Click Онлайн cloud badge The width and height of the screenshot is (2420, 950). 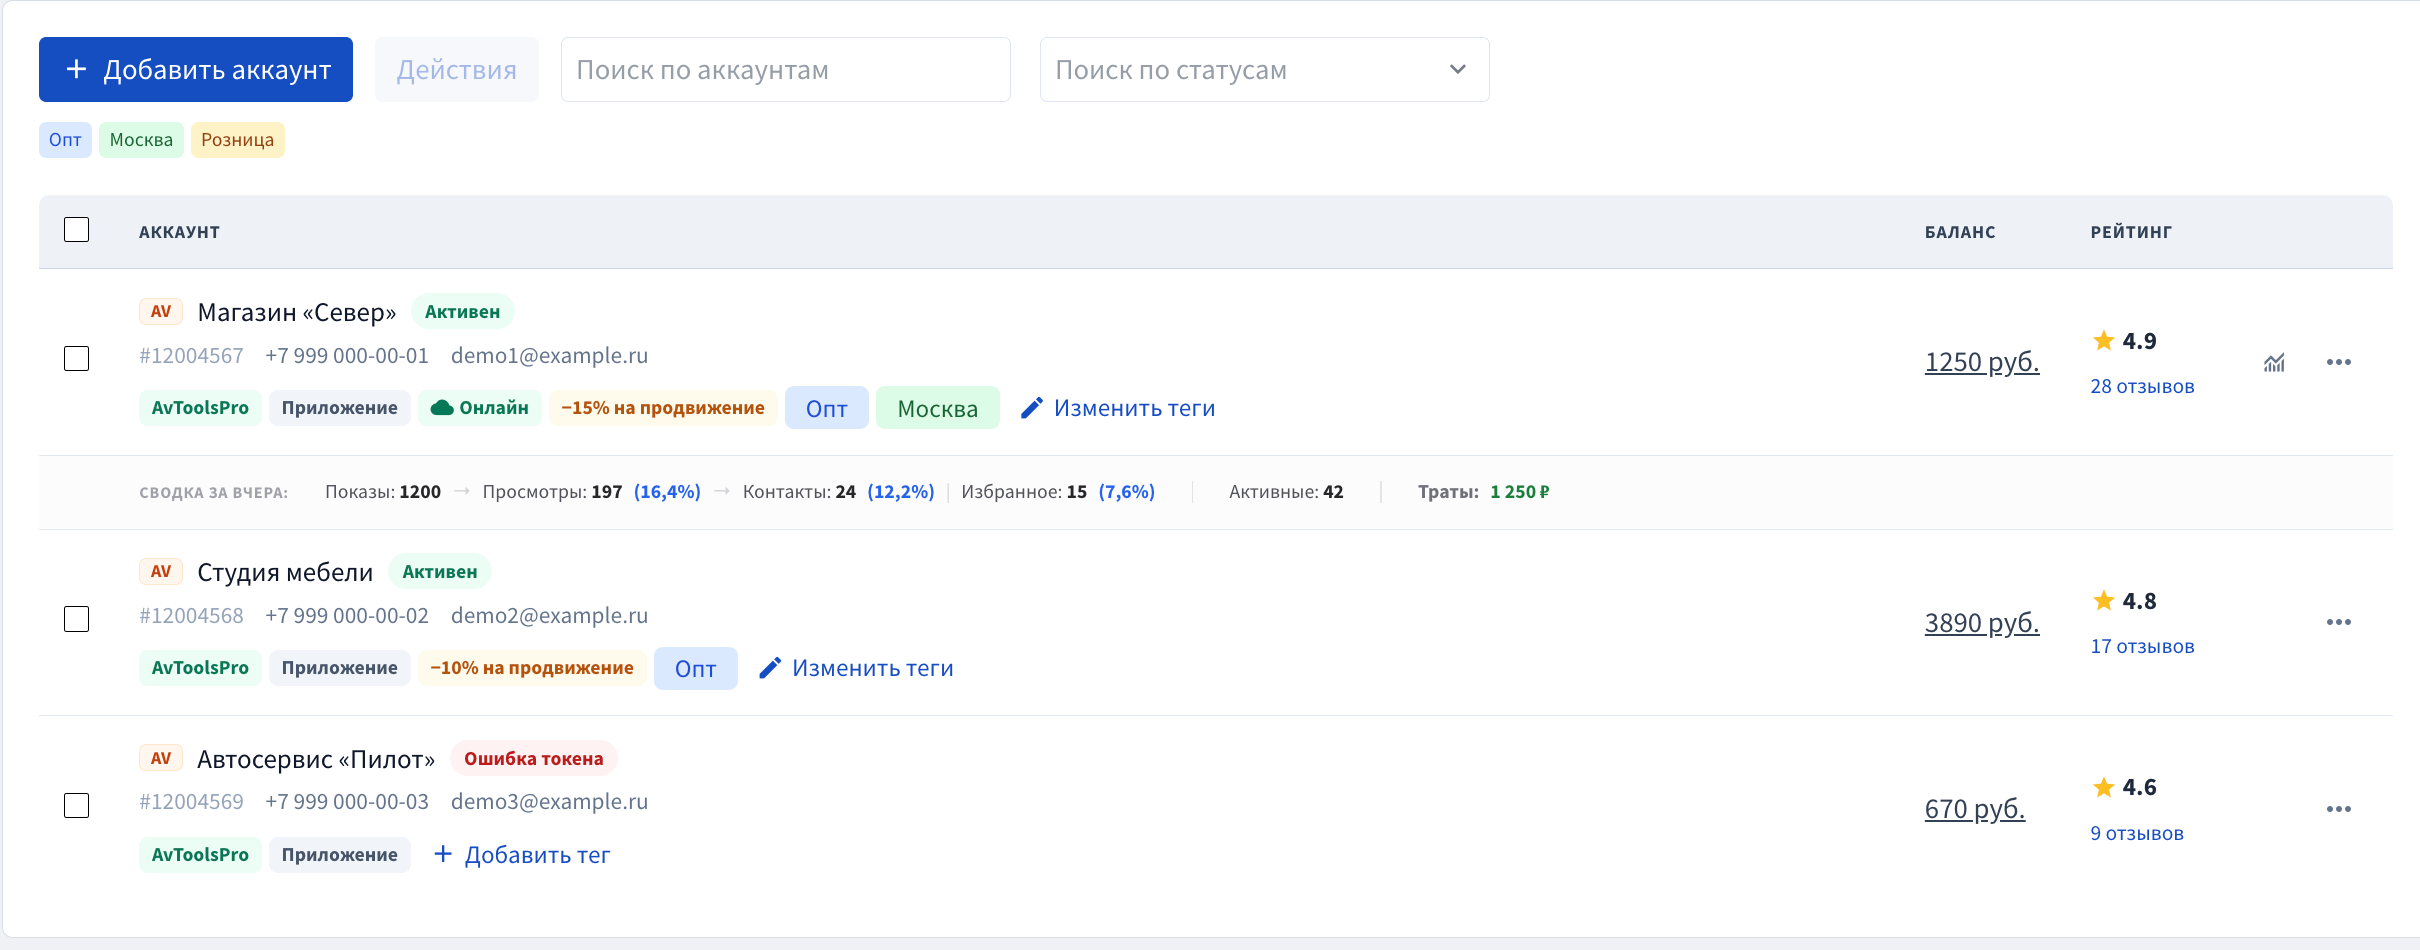coord(480,408)
